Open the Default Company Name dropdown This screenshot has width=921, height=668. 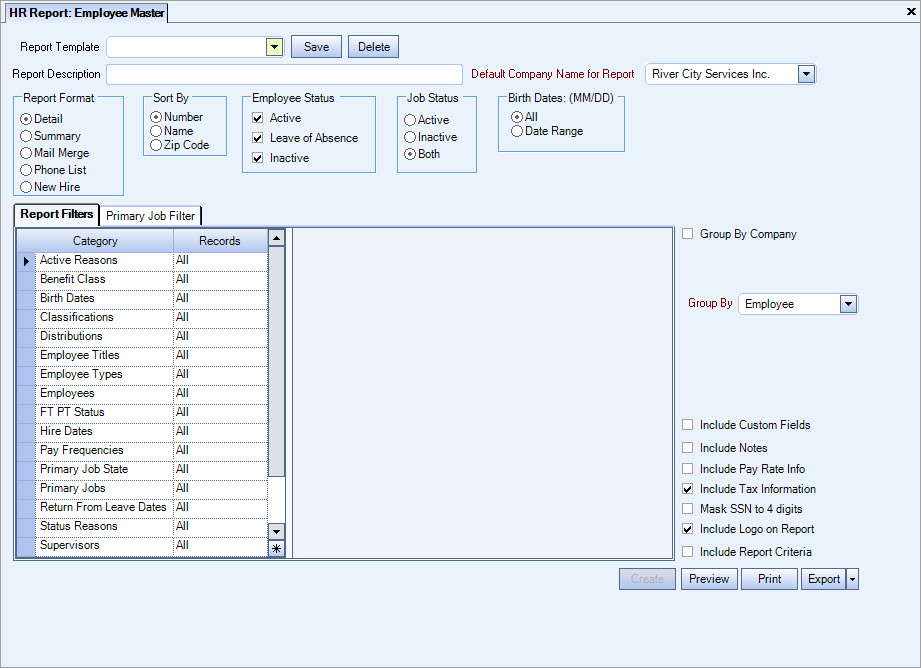(804, 73)
